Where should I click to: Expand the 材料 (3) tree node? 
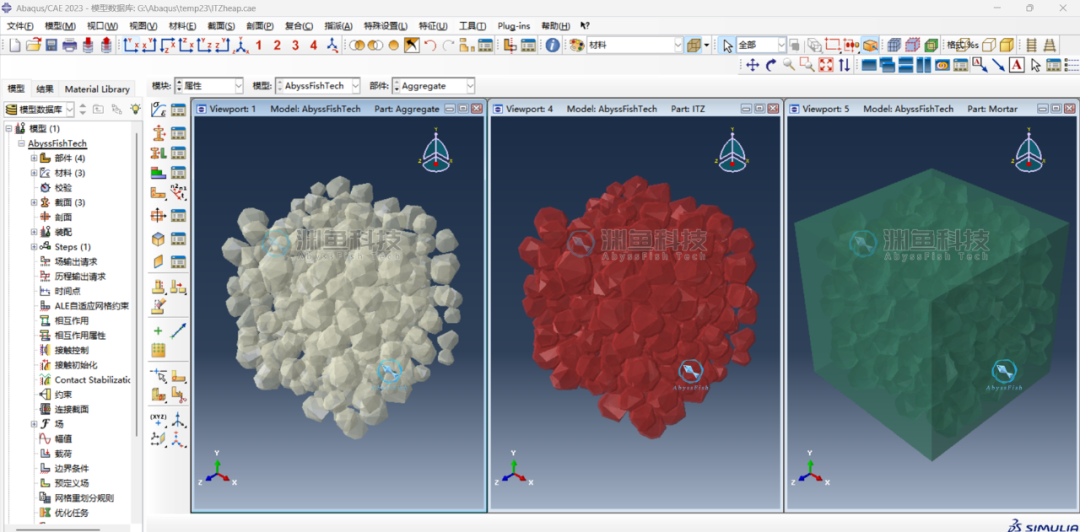pos(34,173)
